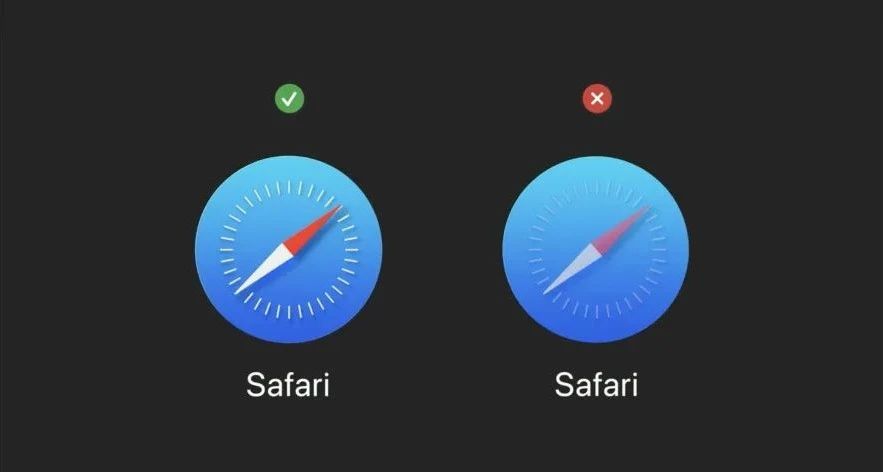Select the bright red needle half in vivid compass
The height and width of the screenshot is (472, 883).
tap(313, 228)
